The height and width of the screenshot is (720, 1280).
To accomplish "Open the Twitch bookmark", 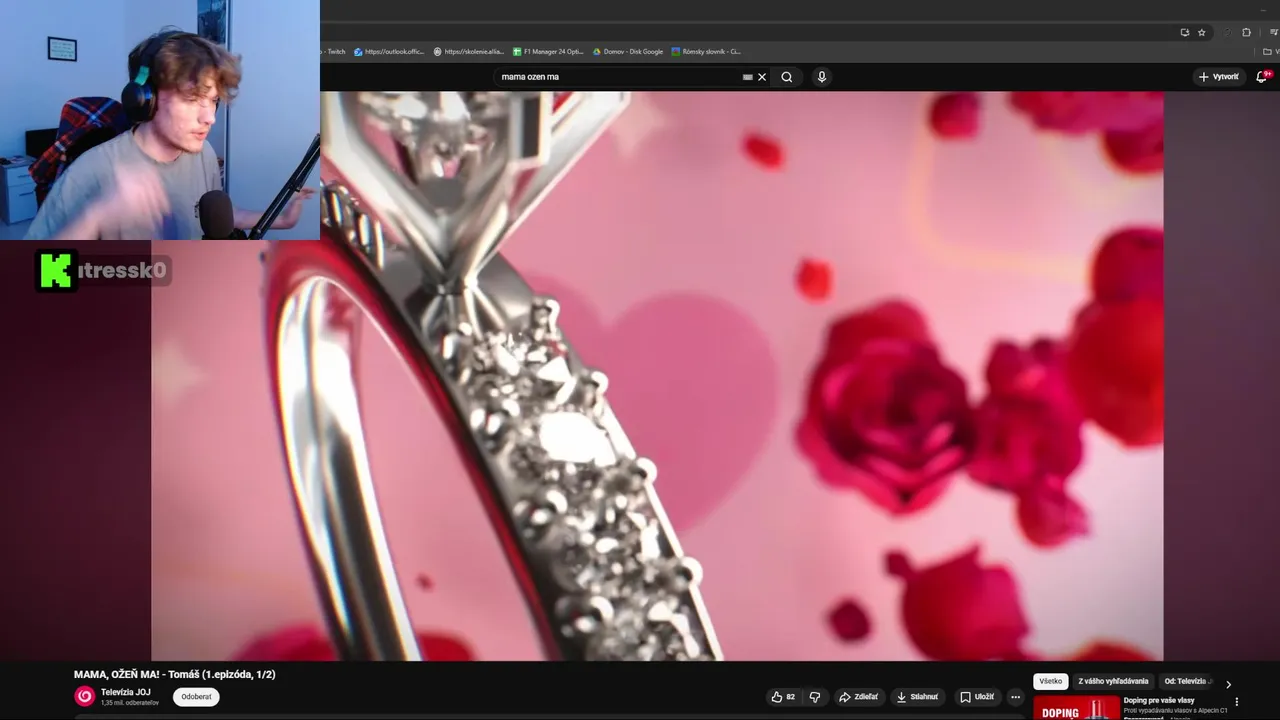I will point(334,52).
